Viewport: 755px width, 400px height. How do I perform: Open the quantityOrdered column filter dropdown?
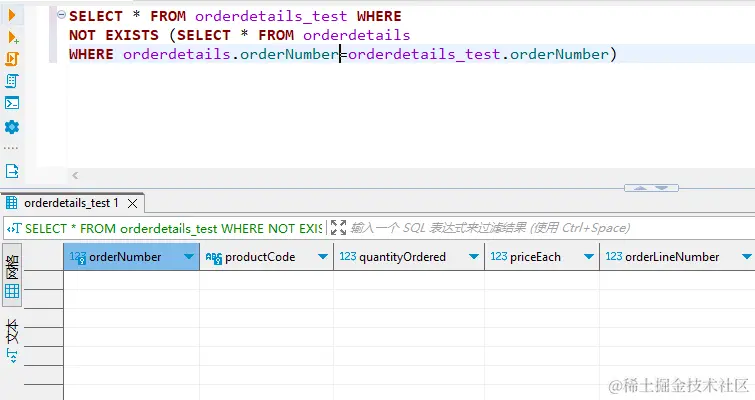[474, 257]
